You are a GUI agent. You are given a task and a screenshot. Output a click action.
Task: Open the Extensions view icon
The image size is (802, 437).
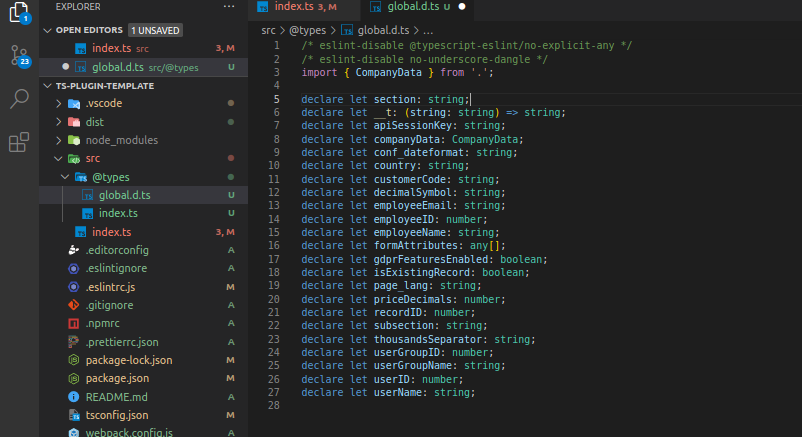19,143
